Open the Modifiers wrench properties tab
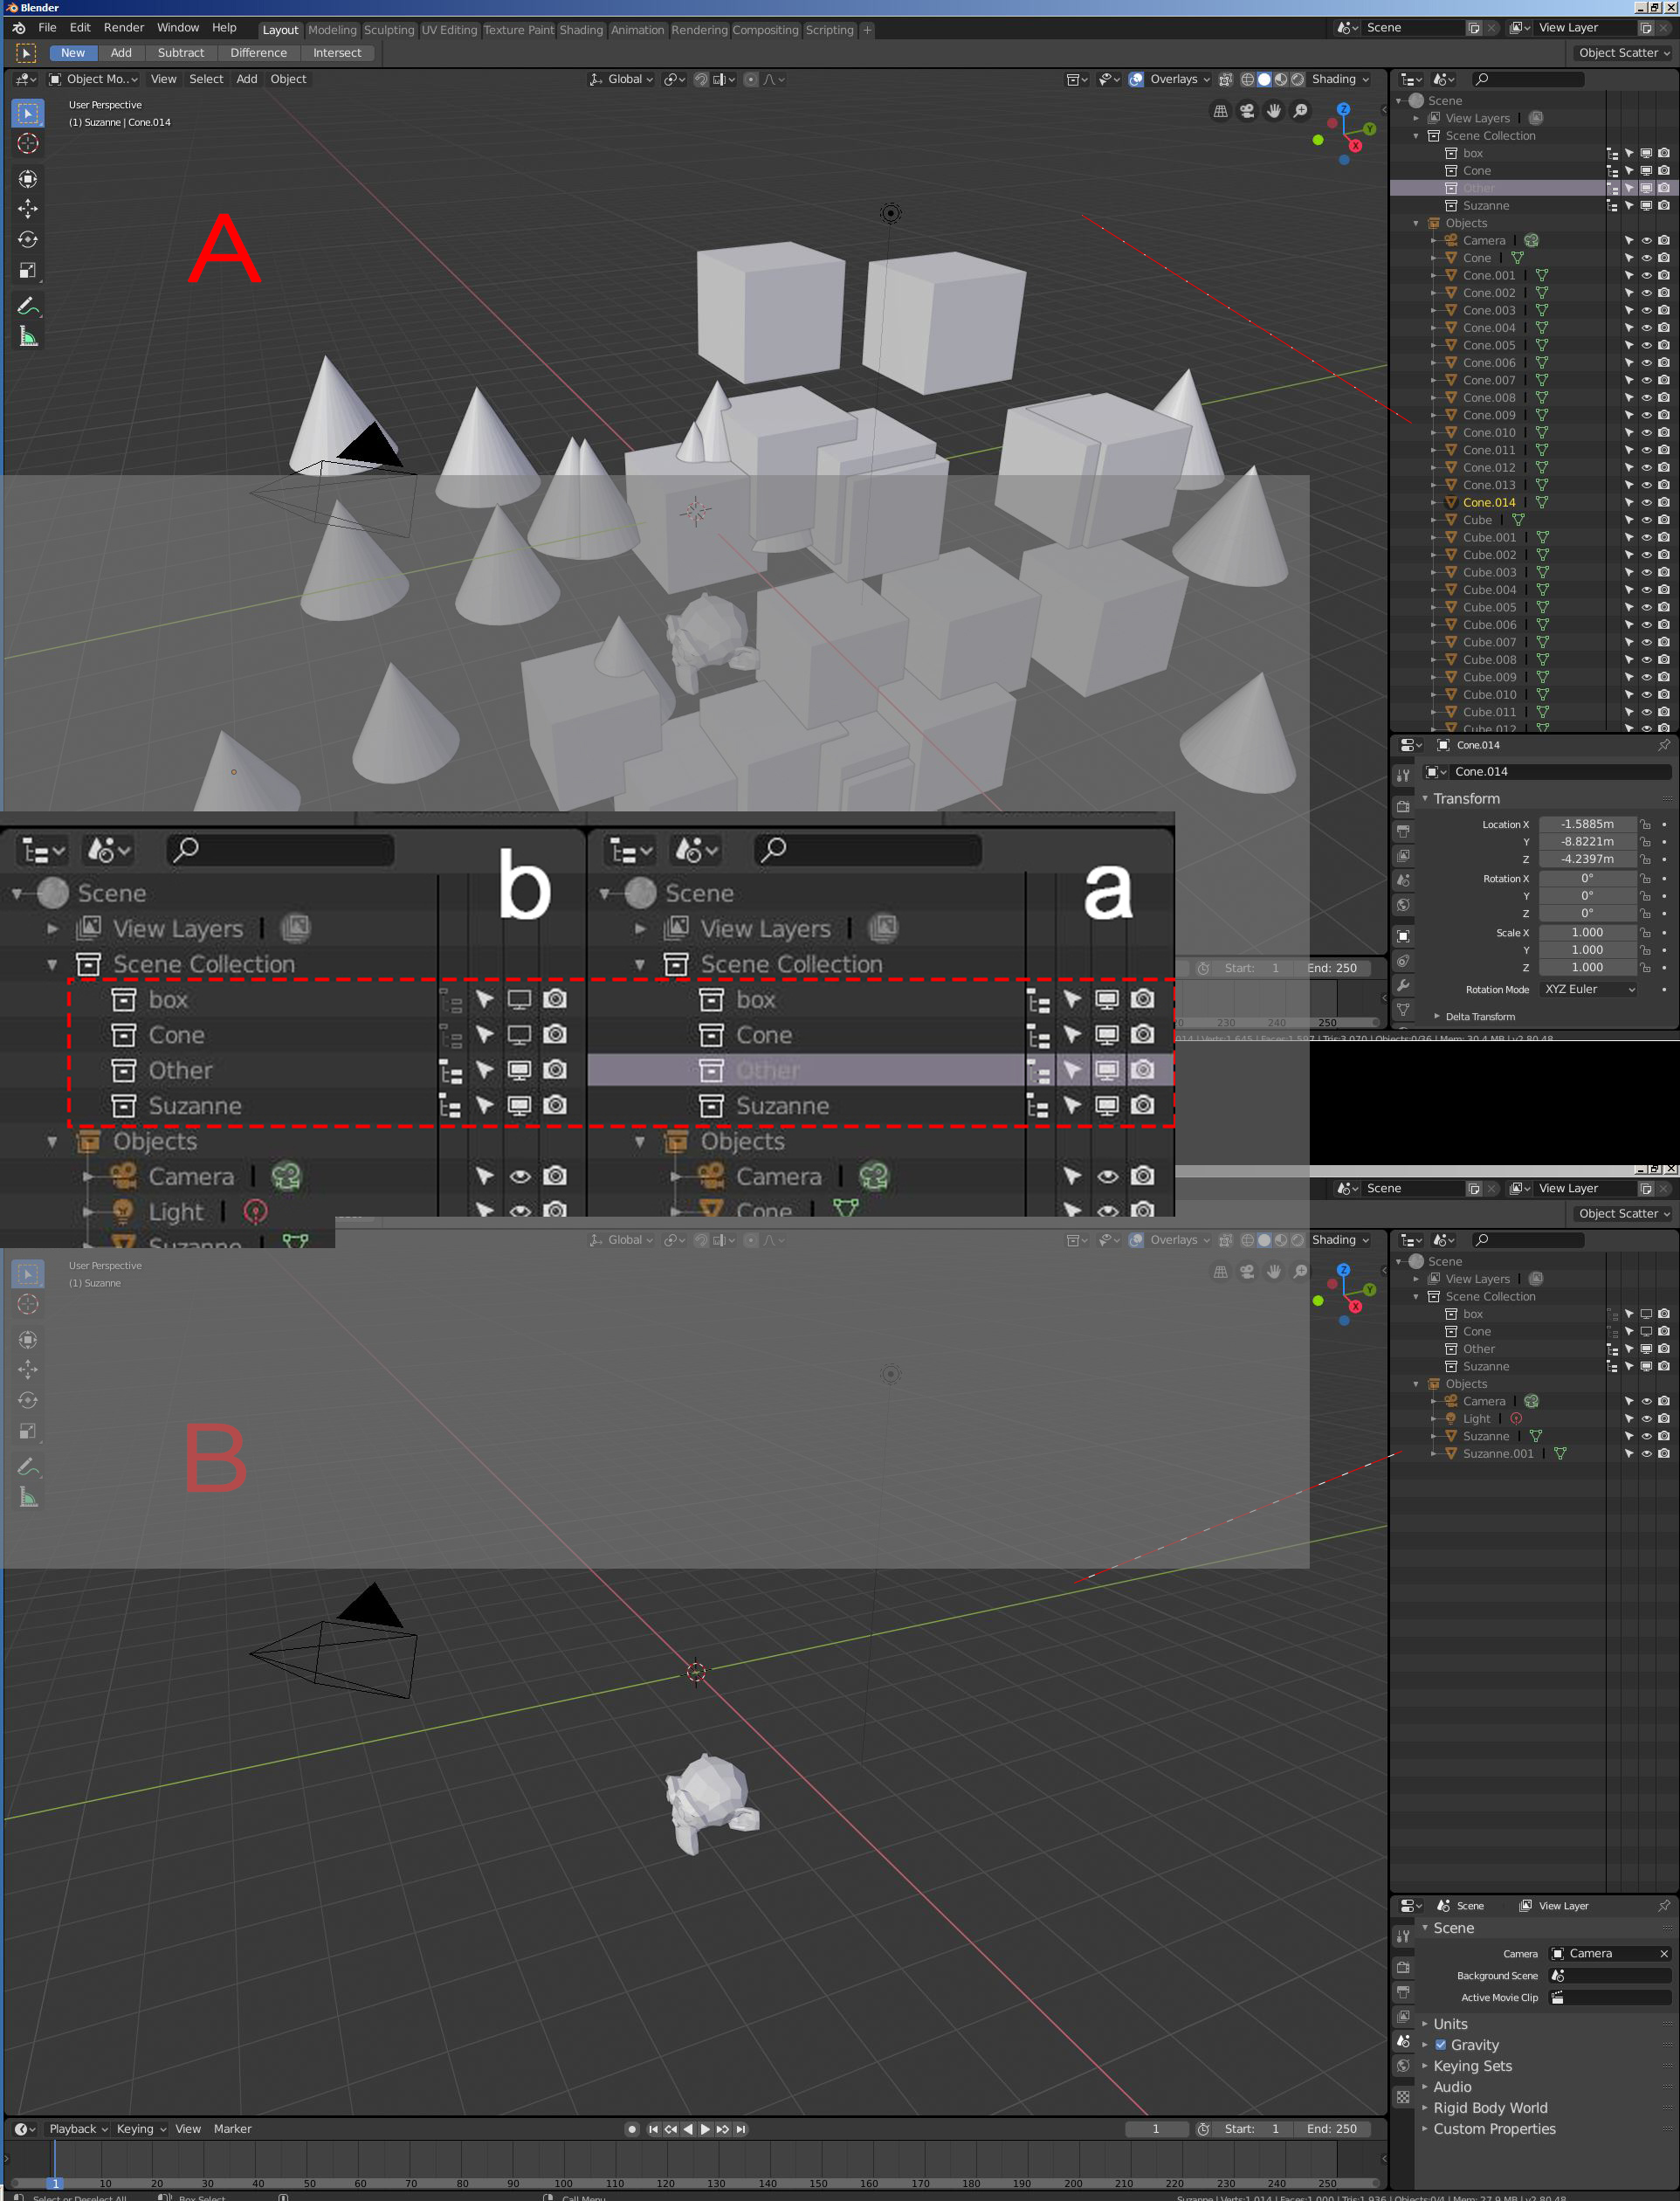1680x2201 pixels. pyautogui.click(x=1403, y=985)
